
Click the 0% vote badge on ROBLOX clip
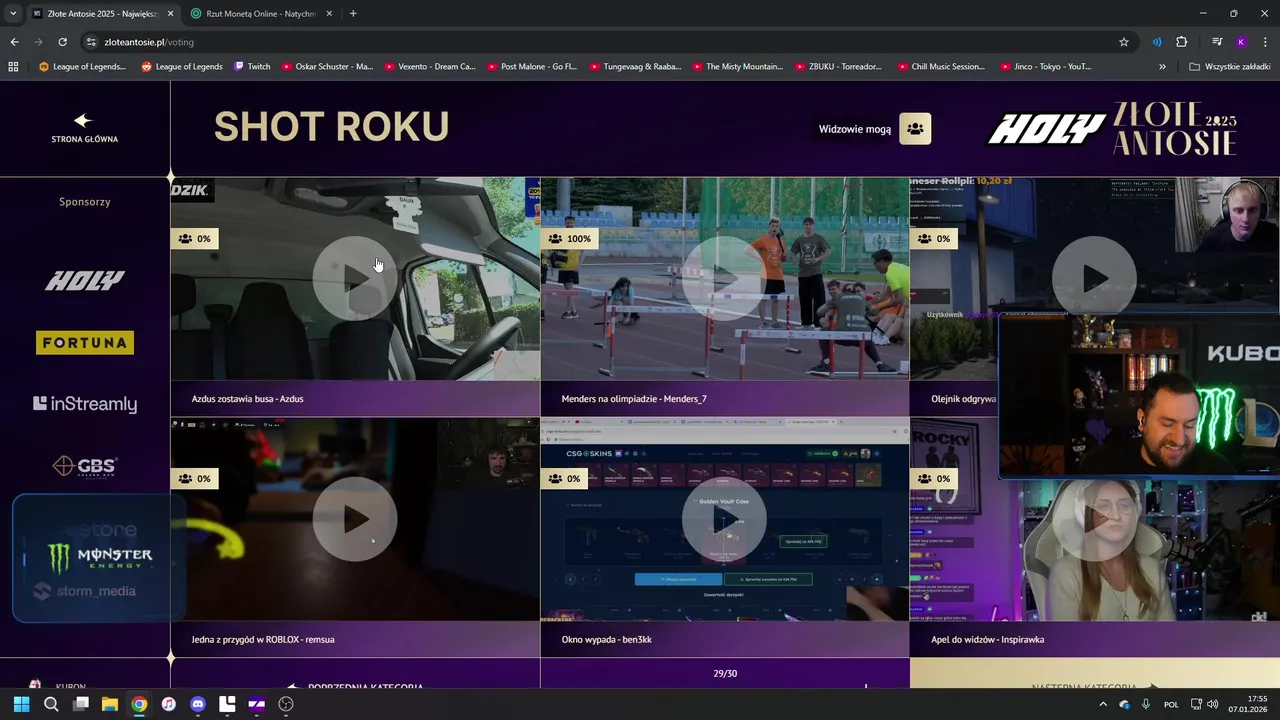(x=194, y=479)
